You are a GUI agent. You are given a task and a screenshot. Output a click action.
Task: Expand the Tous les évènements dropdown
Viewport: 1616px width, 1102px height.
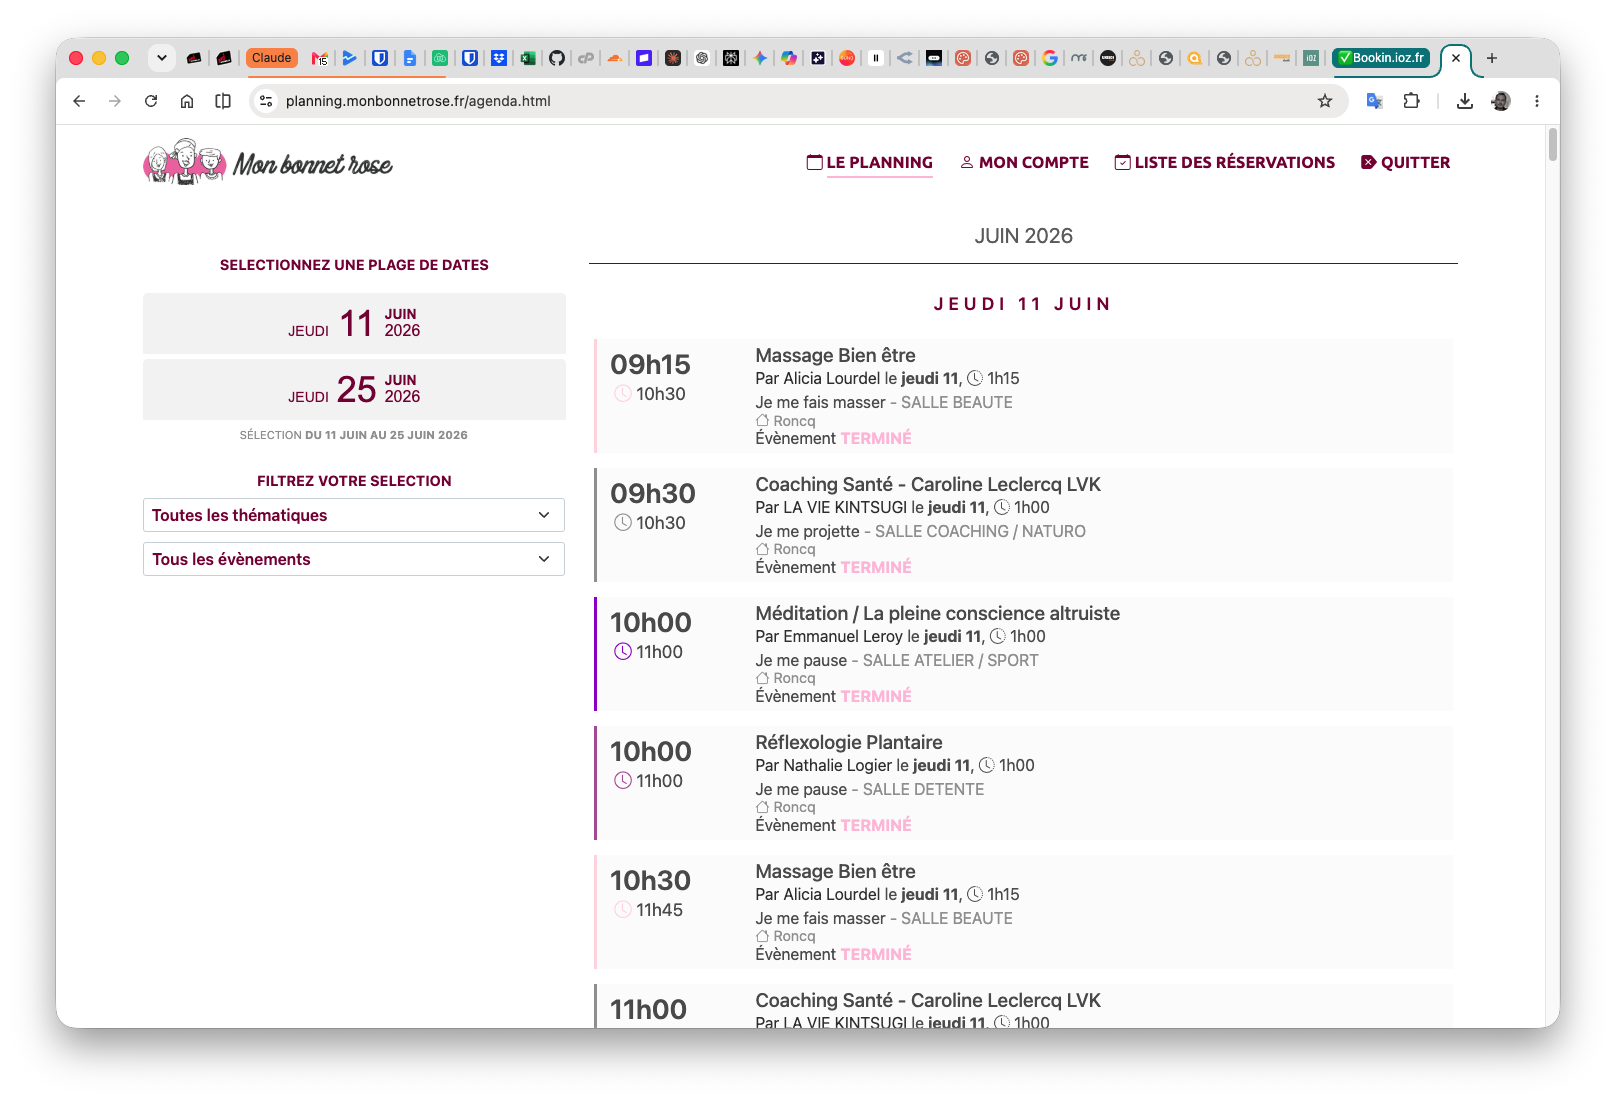(x=354, y=559)
